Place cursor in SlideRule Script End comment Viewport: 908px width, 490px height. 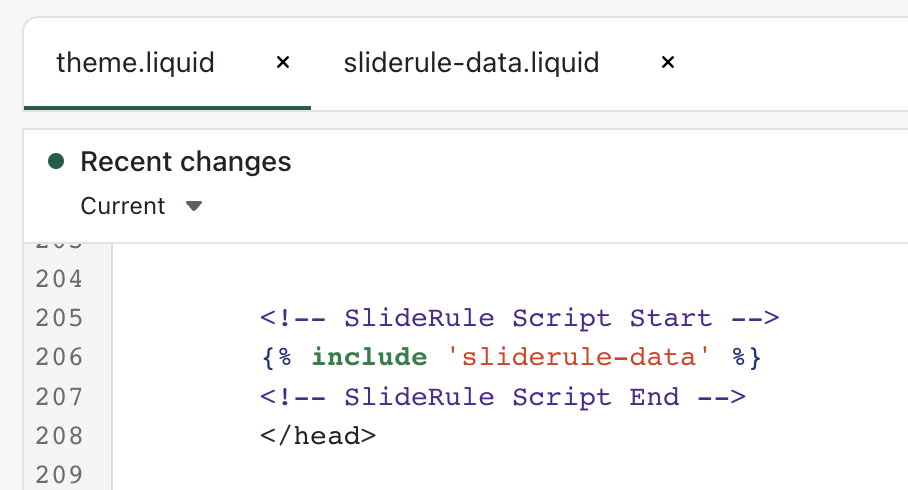[503, 397]
